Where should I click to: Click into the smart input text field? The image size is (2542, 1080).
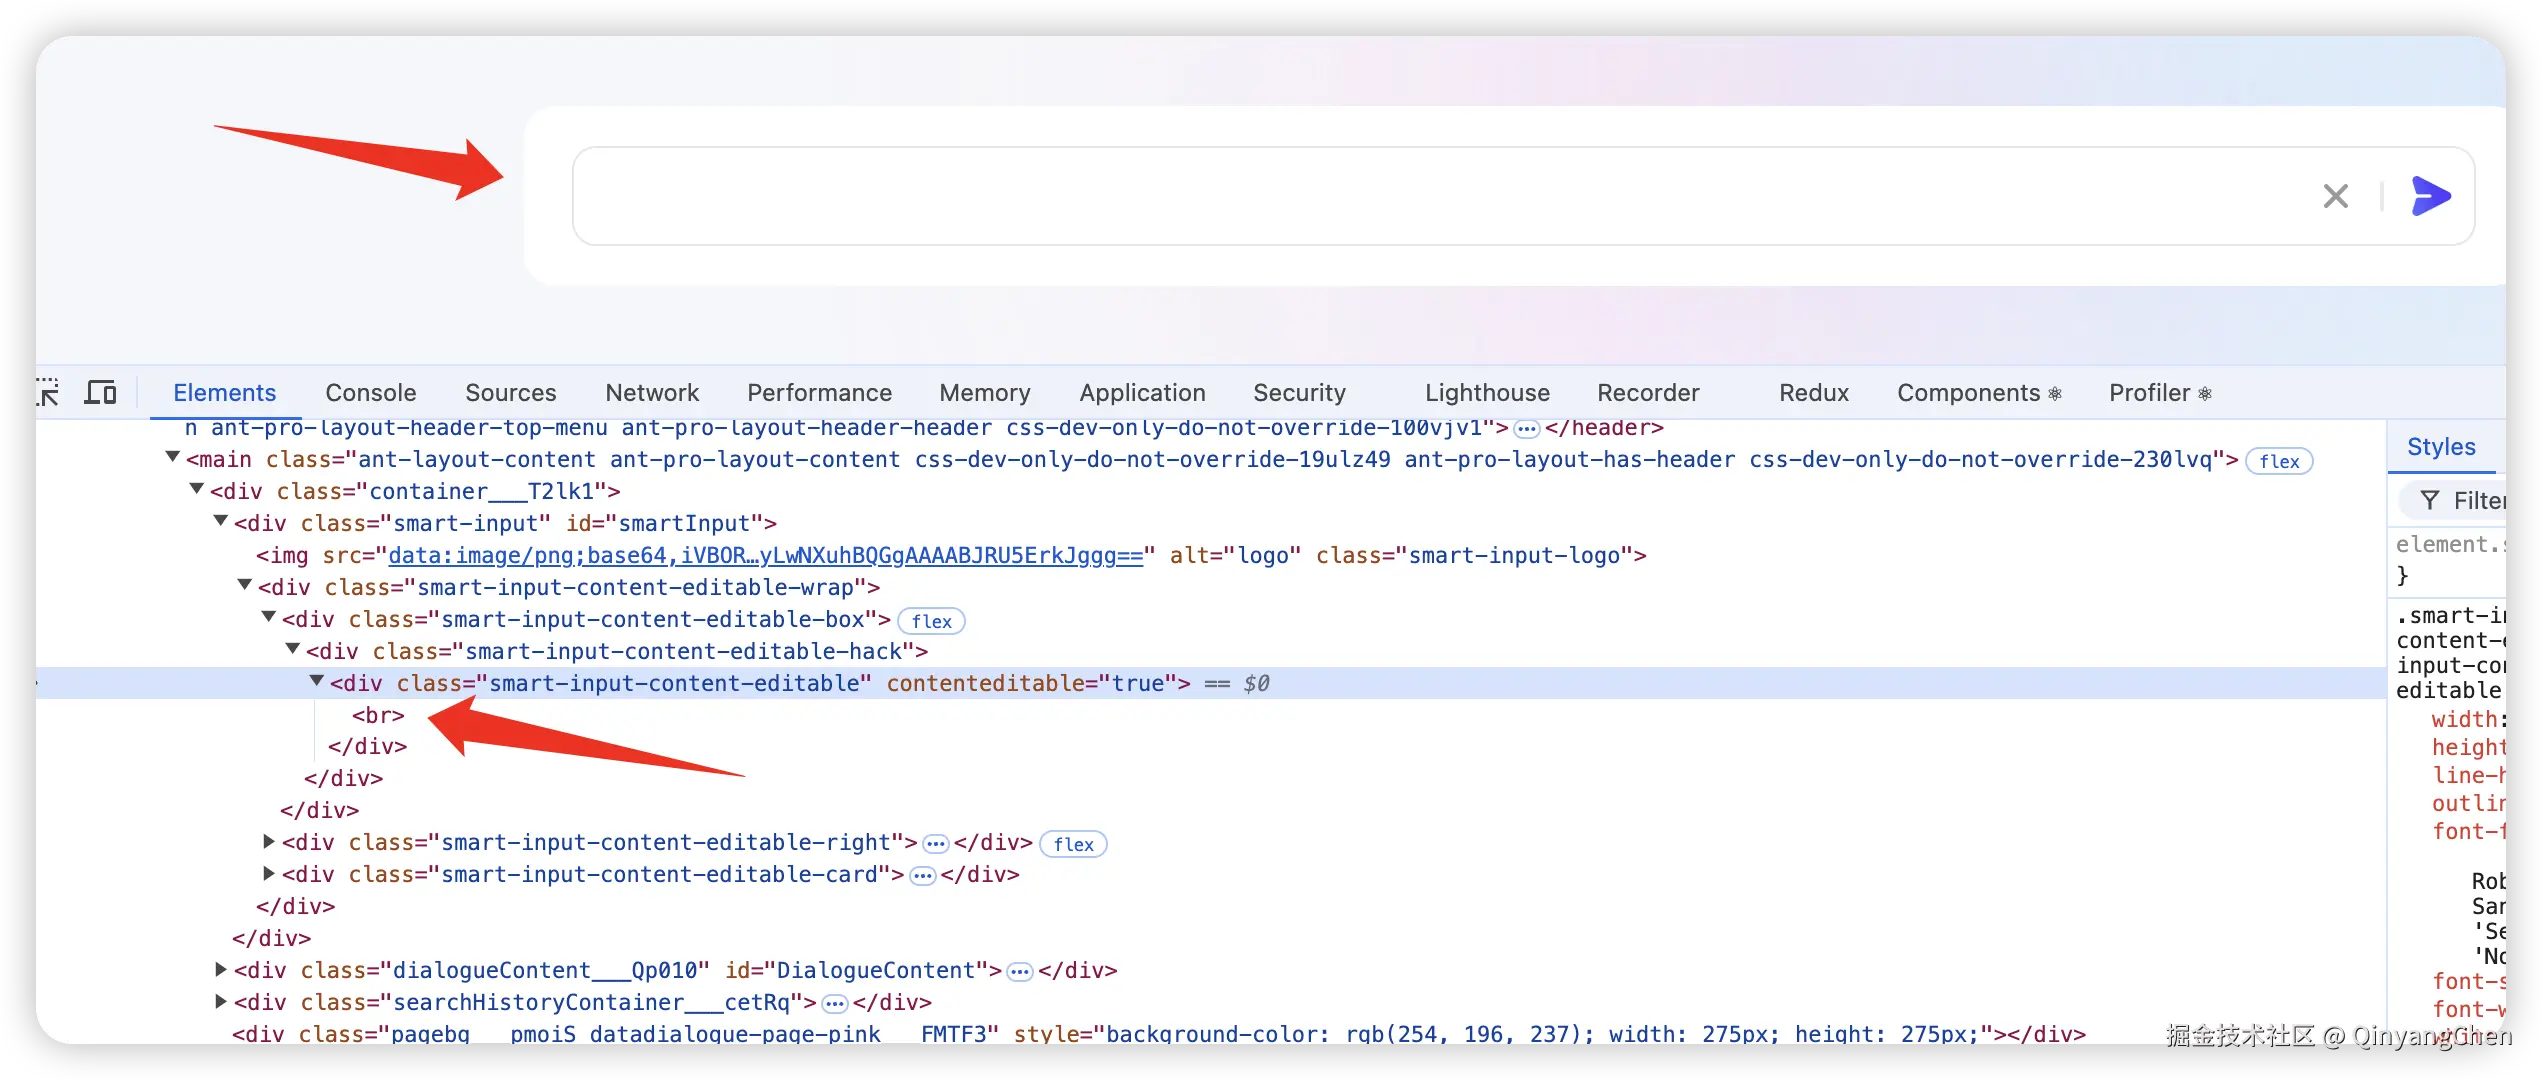[1400, 196]
